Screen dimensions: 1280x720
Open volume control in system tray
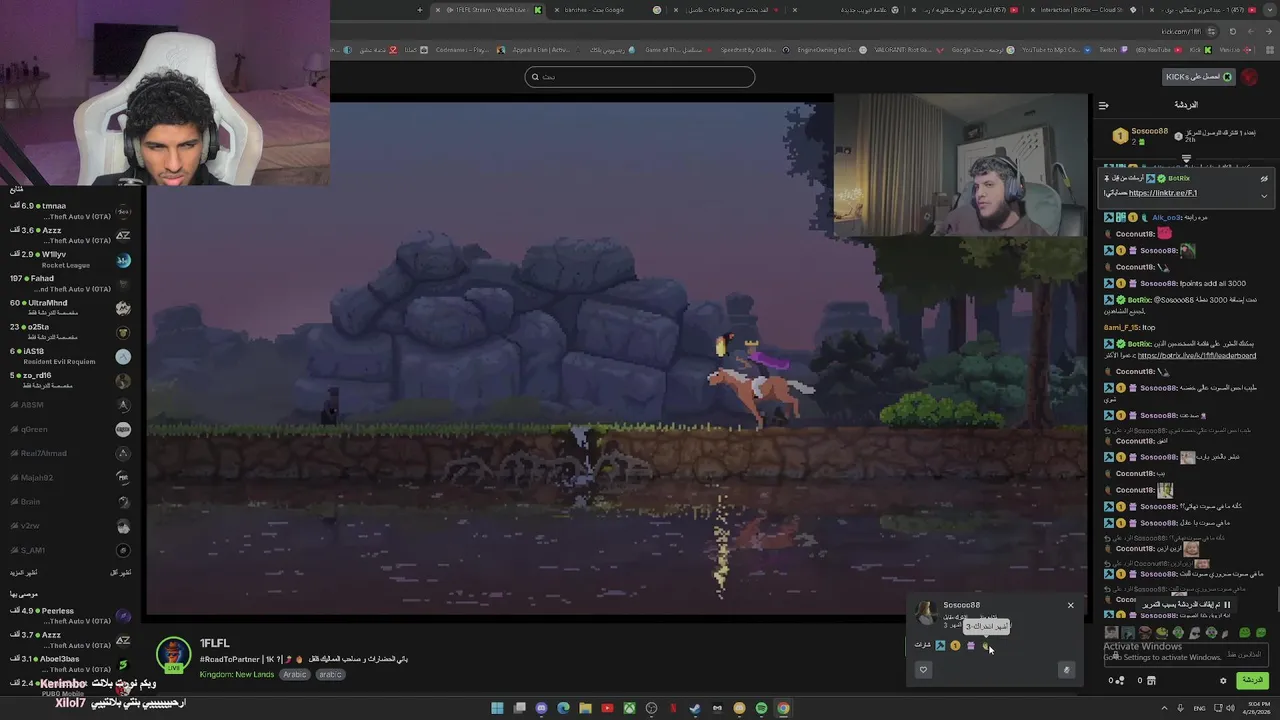click(x=1231, y=708)
